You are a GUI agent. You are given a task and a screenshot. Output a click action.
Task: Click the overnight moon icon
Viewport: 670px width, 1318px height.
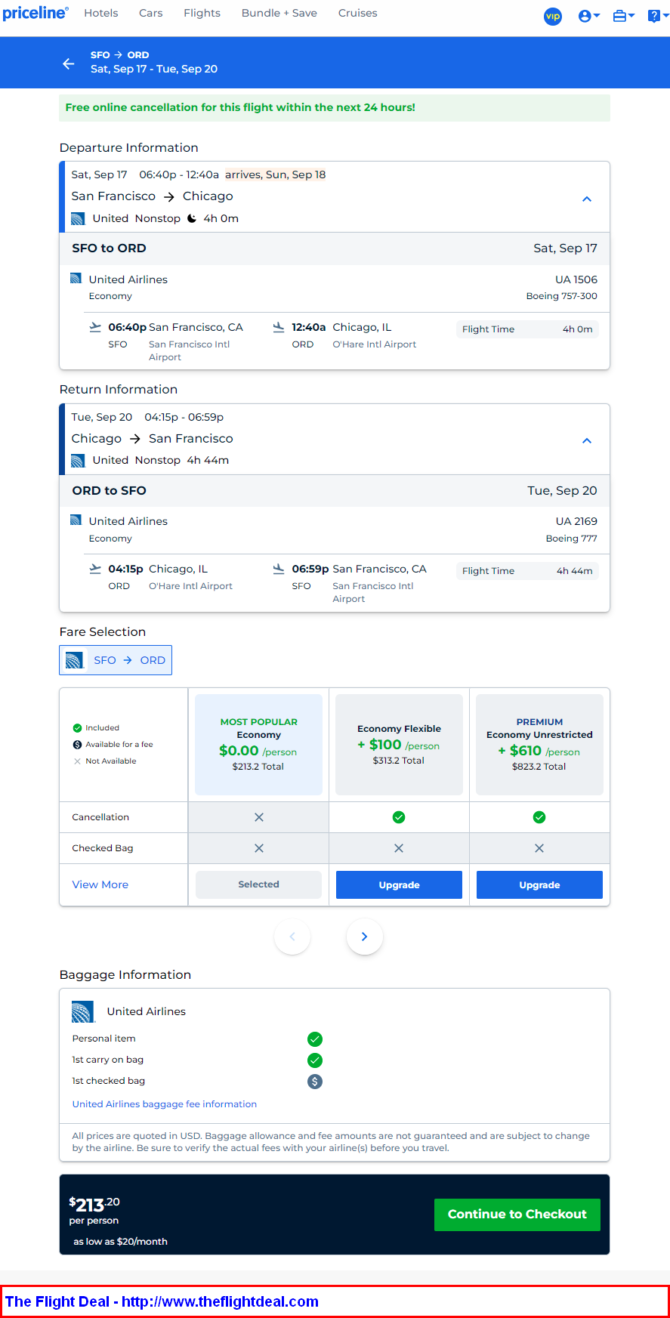pos(192,218)
